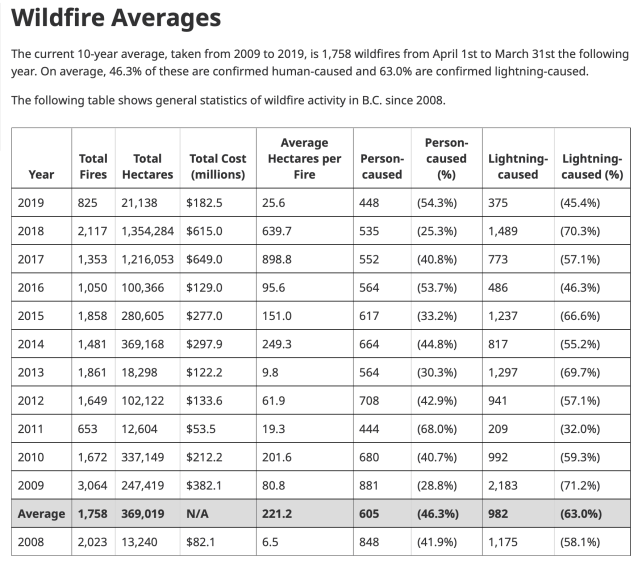The width and height of the screenshot is (638, 561).
Task: Click the Wildfire Averages page heading
Action: coord(116,18)
